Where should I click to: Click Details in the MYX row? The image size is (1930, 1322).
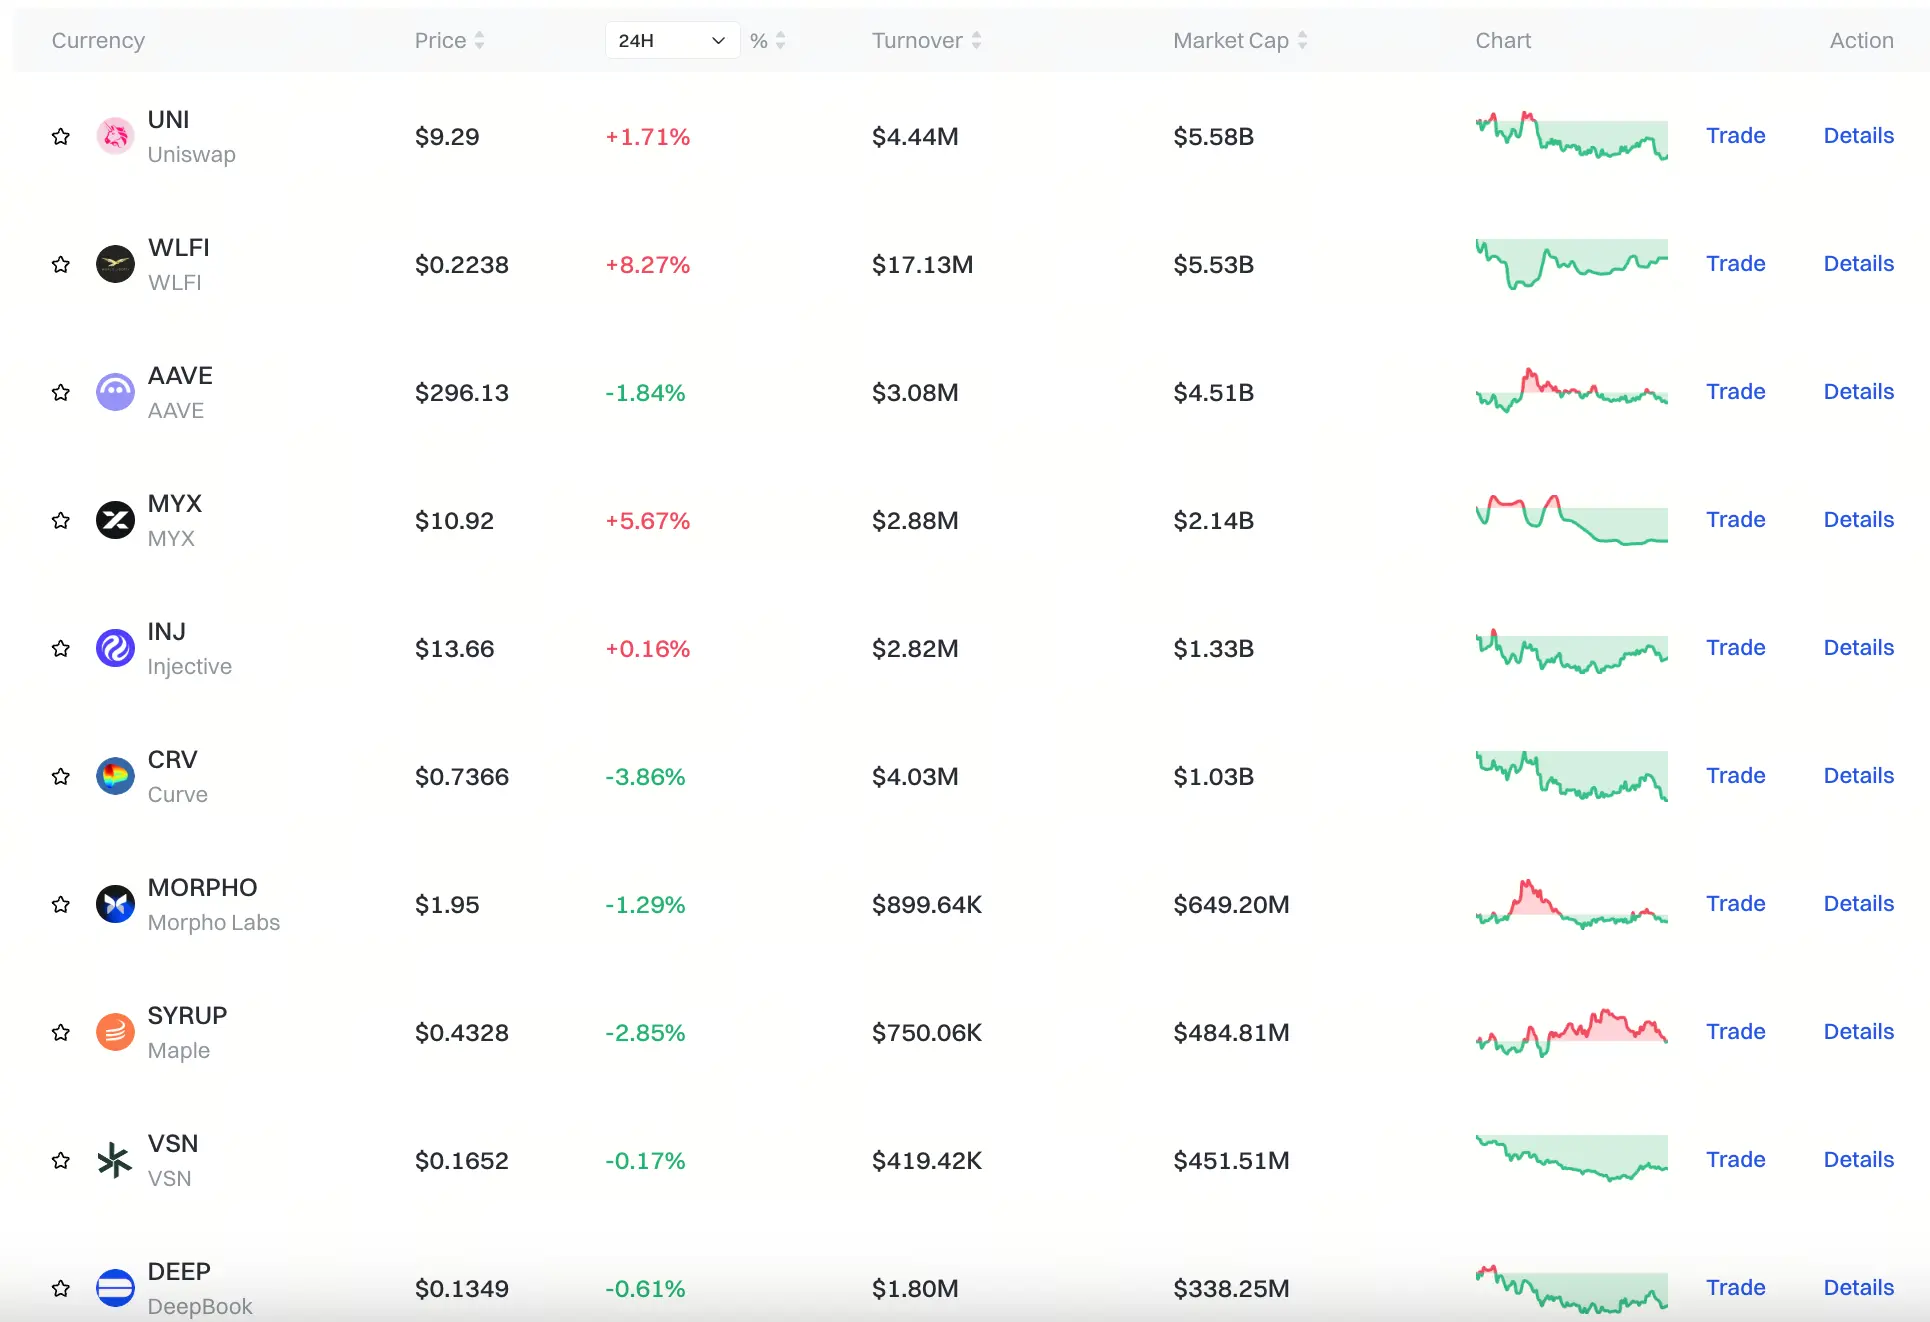tap(1858, 520)
